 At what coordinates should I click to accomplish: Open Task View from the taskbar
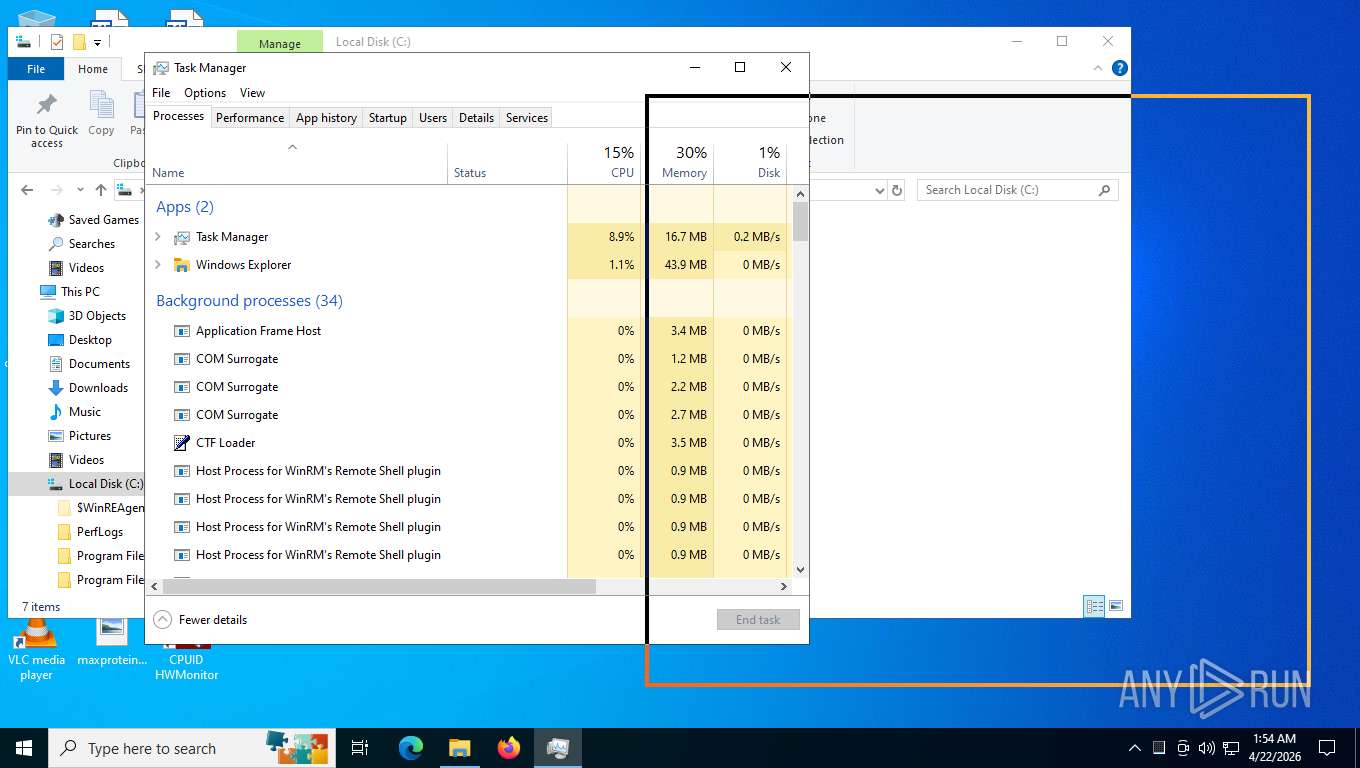[x=360, y=748]
